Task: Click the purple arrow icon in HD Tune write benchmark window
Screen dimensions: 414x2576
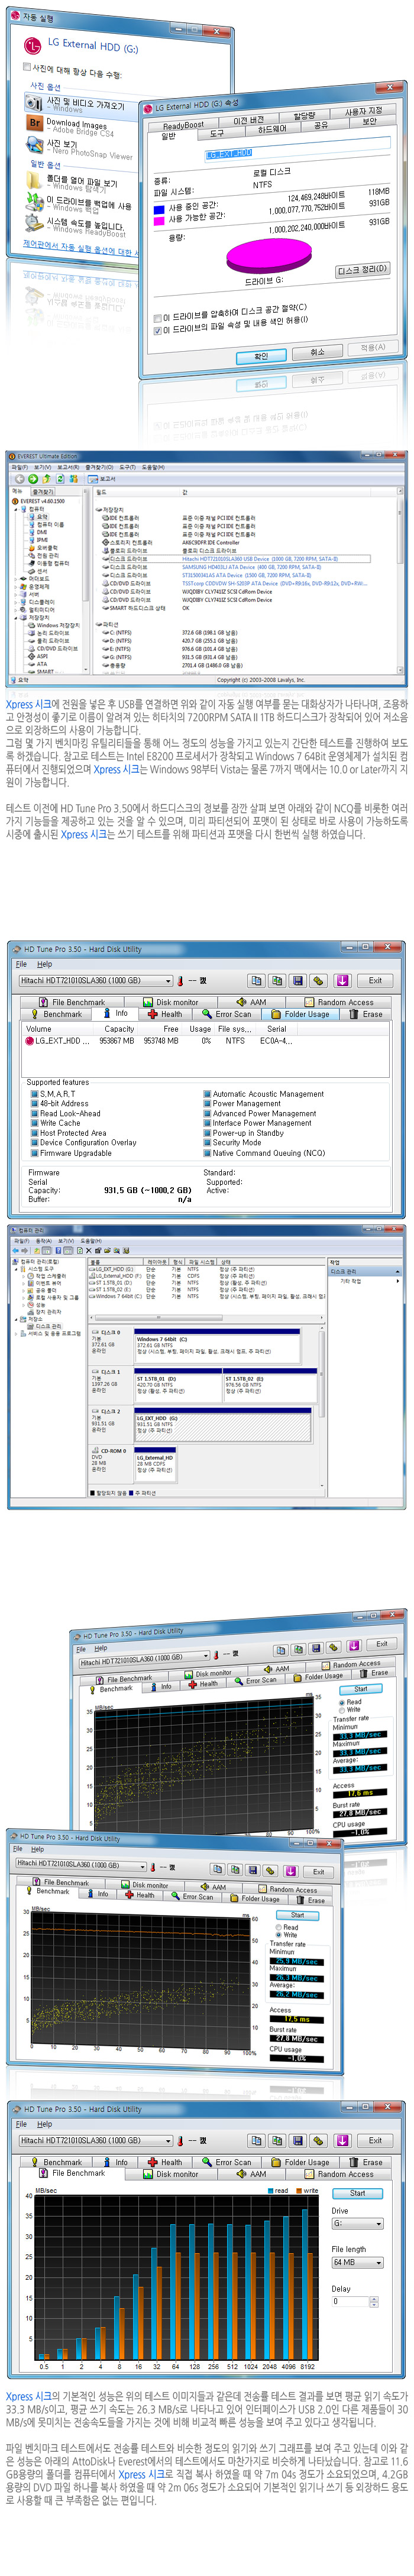Action: [290, 1870]
